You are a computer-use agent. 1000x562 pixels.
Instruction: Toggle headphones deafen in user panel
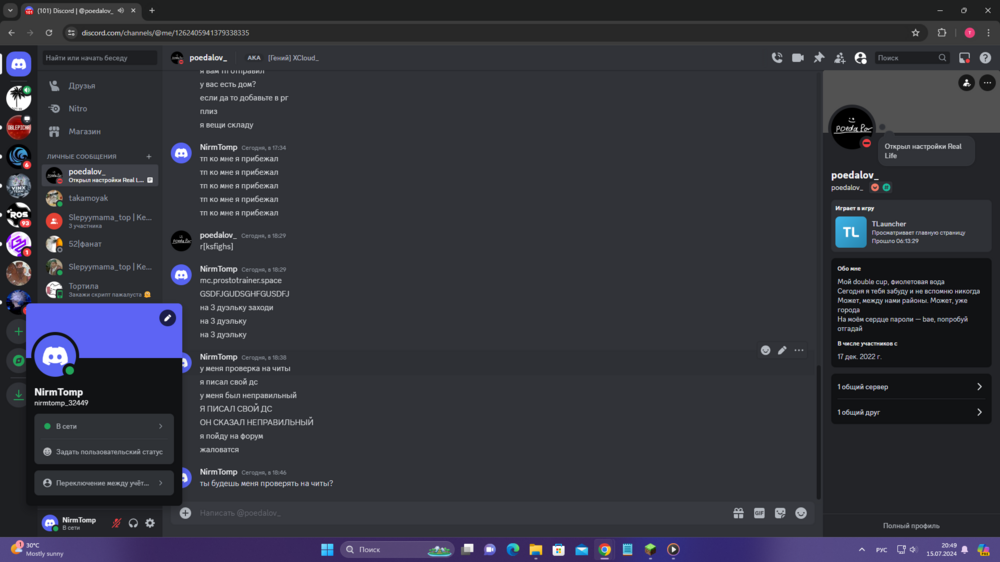(x=133, y=523)
